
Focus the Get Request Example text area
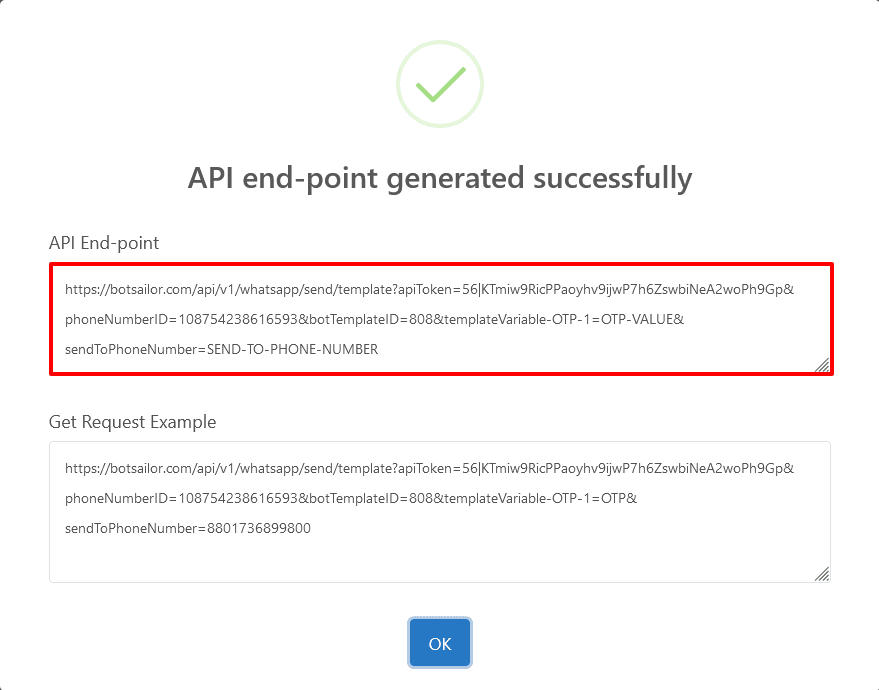point(440,511)
